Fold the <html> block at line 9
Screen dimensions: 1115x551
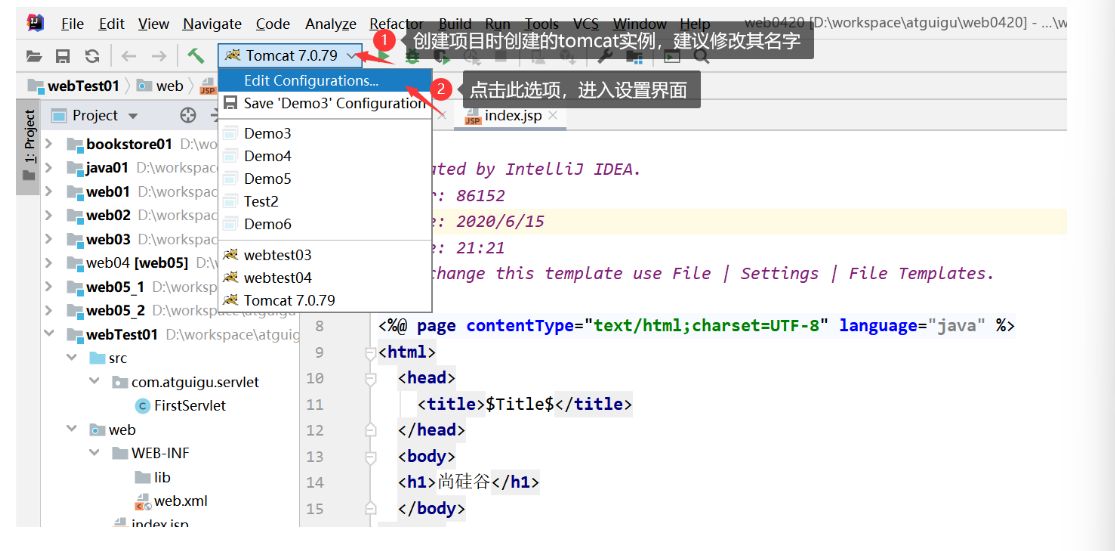click(369, 353)
